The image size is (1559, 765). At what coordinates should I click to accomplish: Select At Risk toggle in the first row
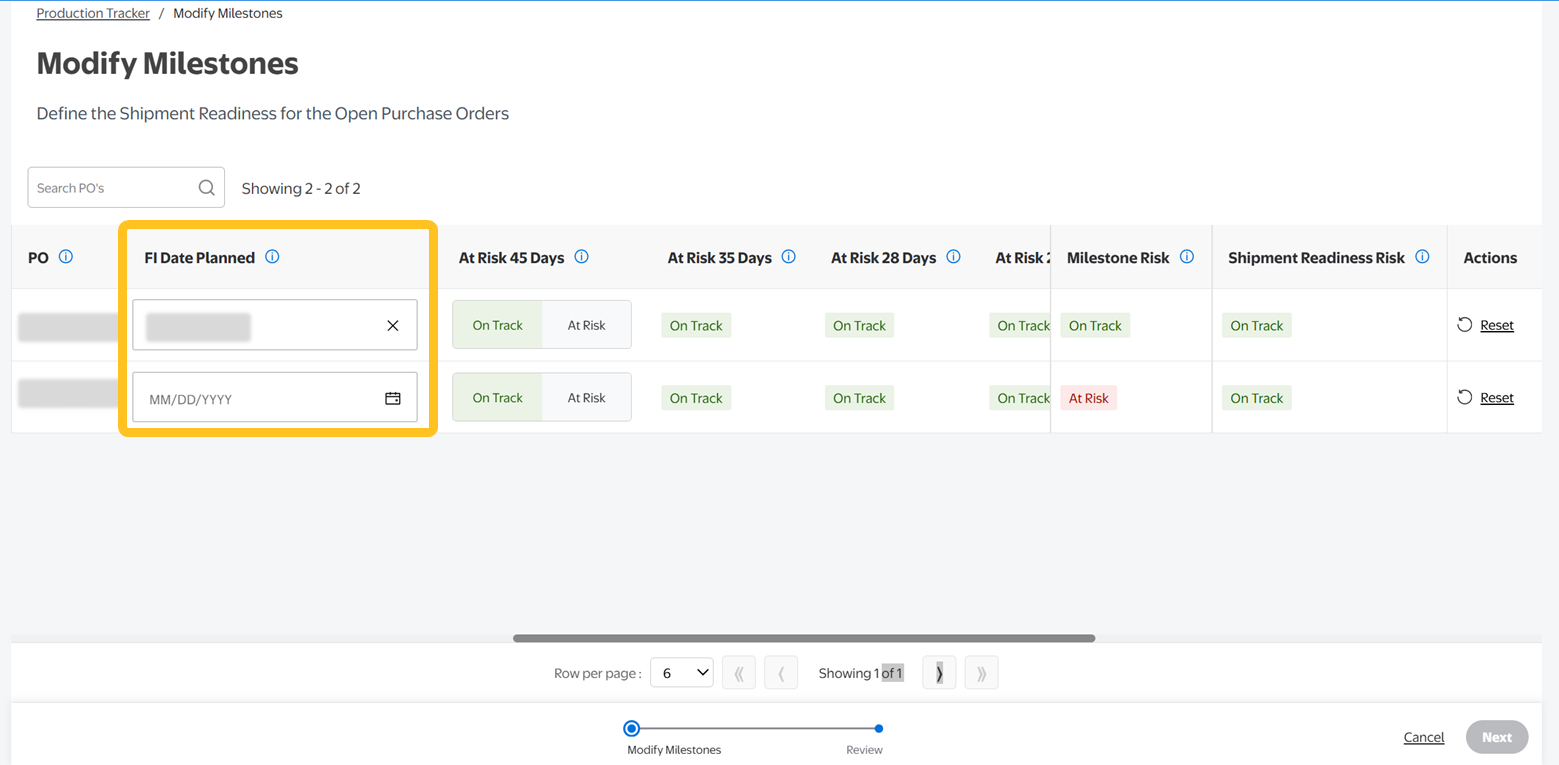[x=587, y=325]
